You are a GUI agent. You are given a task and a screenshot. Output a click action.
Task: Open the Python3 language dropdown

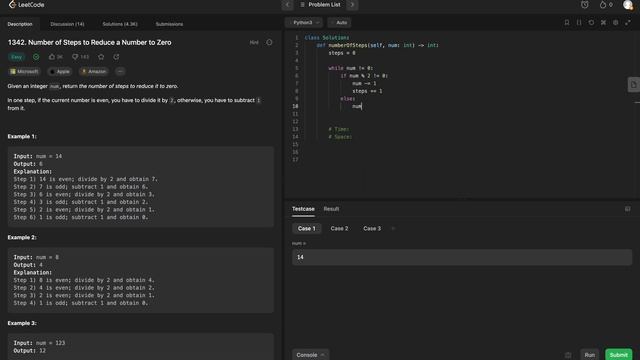(x=304, y=22)
